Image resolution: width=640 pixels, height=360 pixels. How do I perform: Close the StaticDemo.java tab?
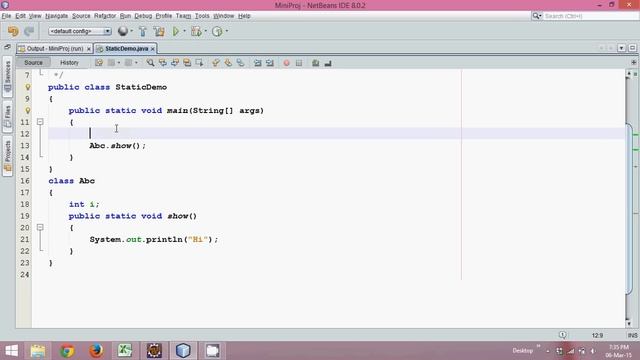[153, 49]
